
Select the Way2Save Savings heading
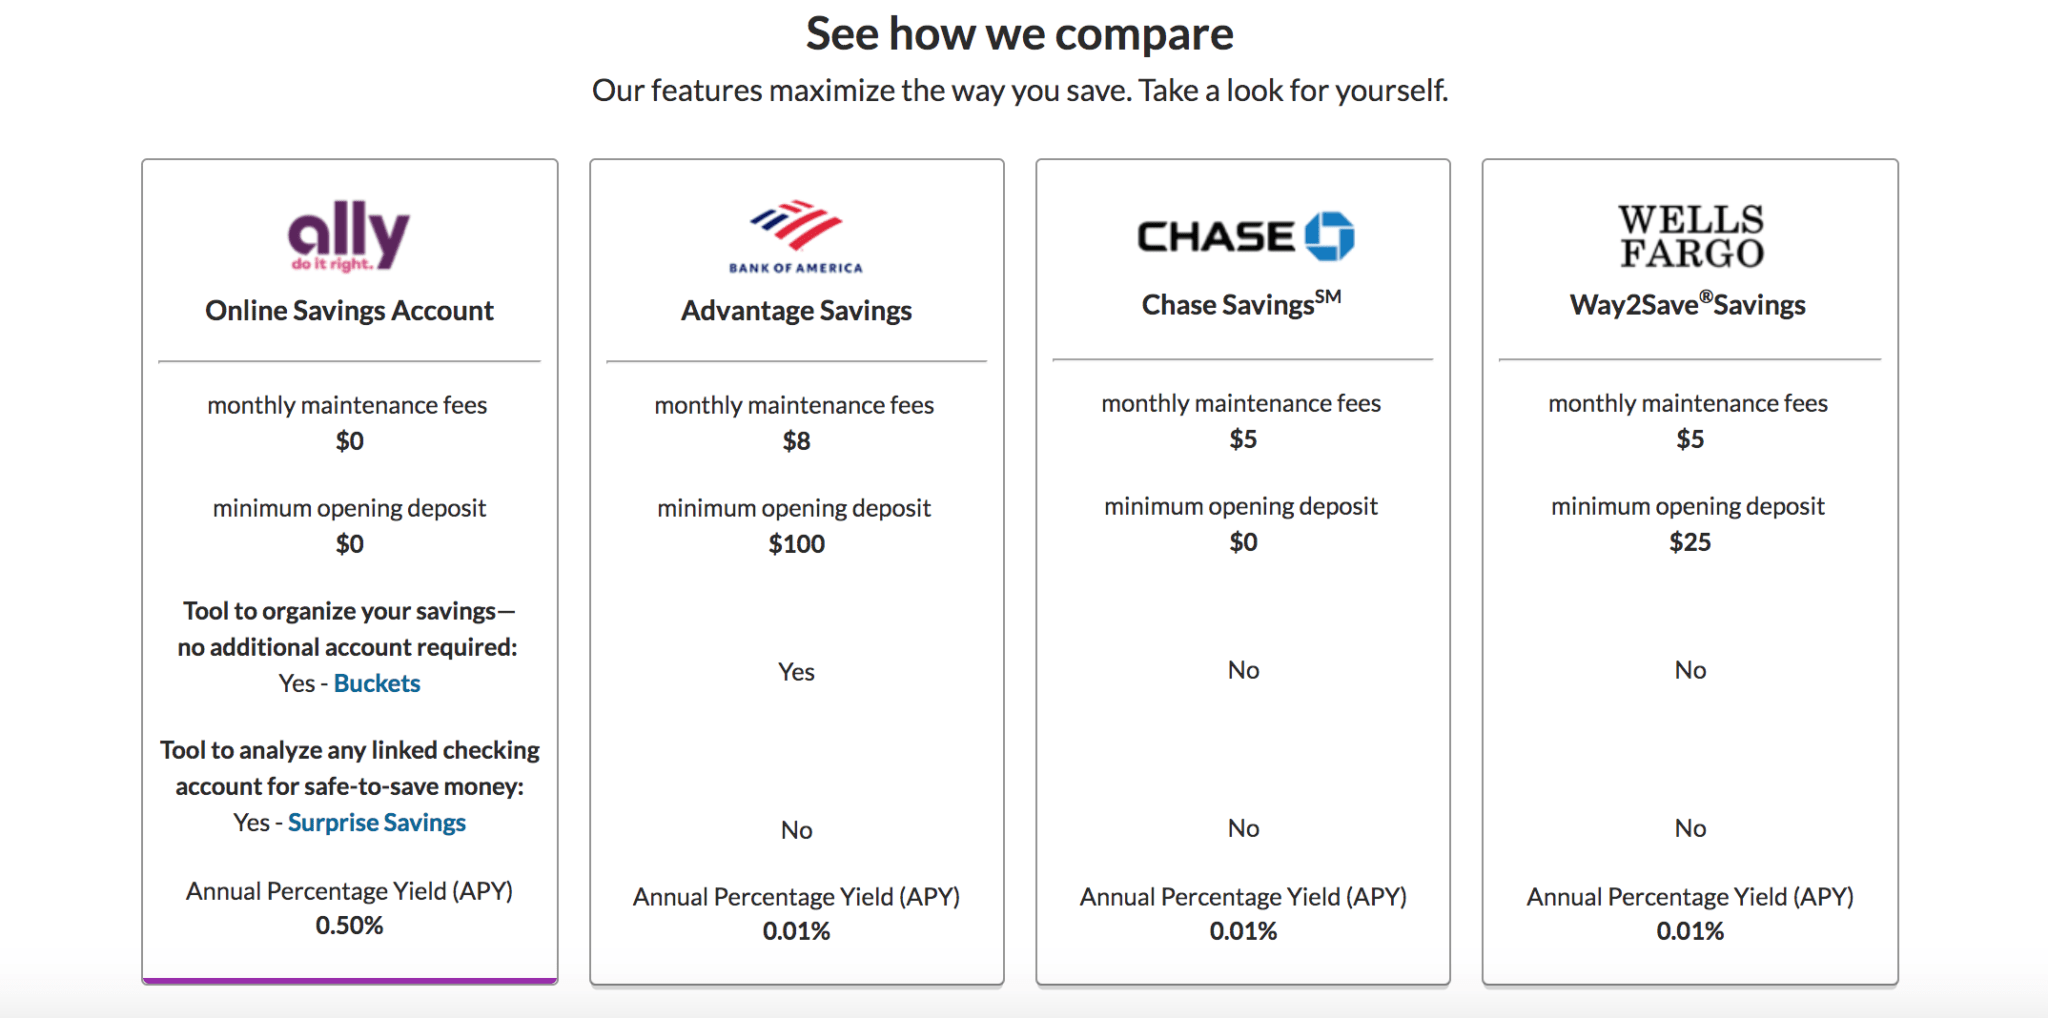(1688, 304)
